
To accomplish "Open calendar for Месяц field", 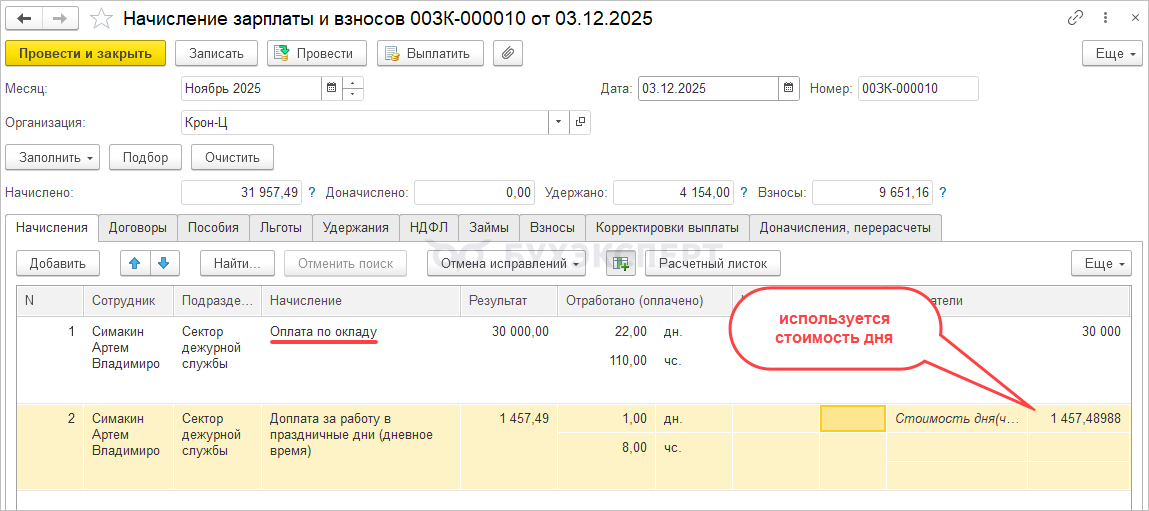I will pyautogui.click(x=331, y=88).
